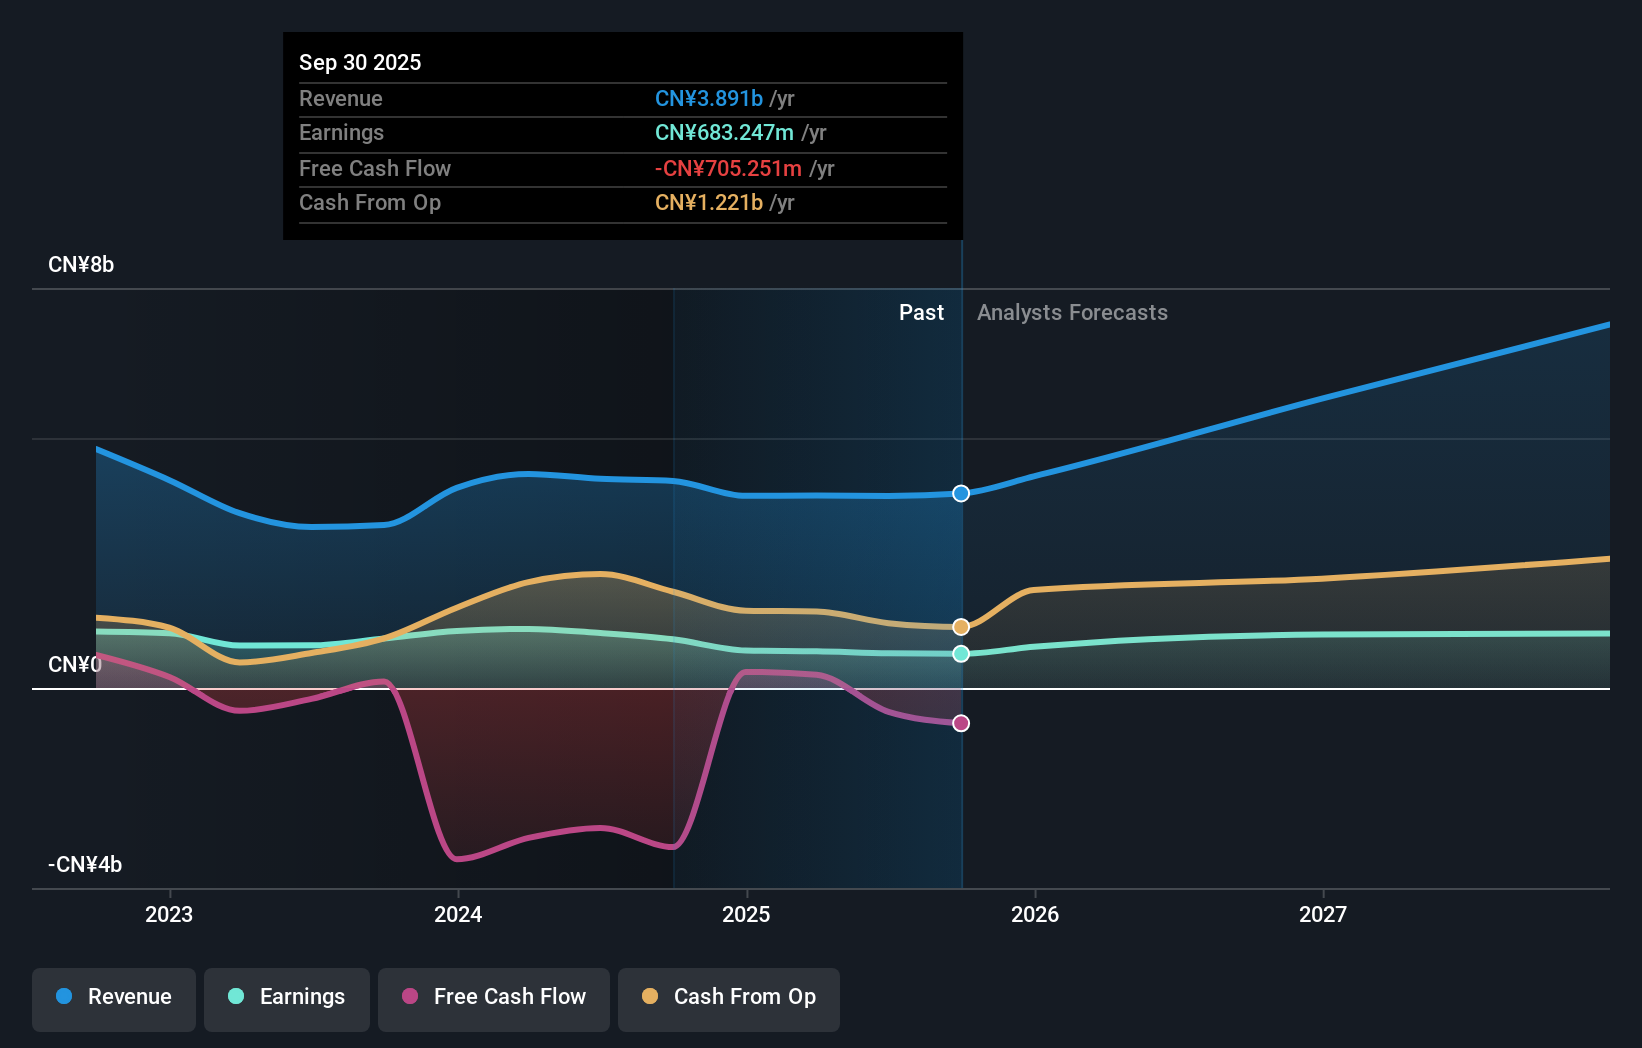The image size is (1642, 1048).
Task: Click the teal Earnings legend dot
Action: pos(234,997)
